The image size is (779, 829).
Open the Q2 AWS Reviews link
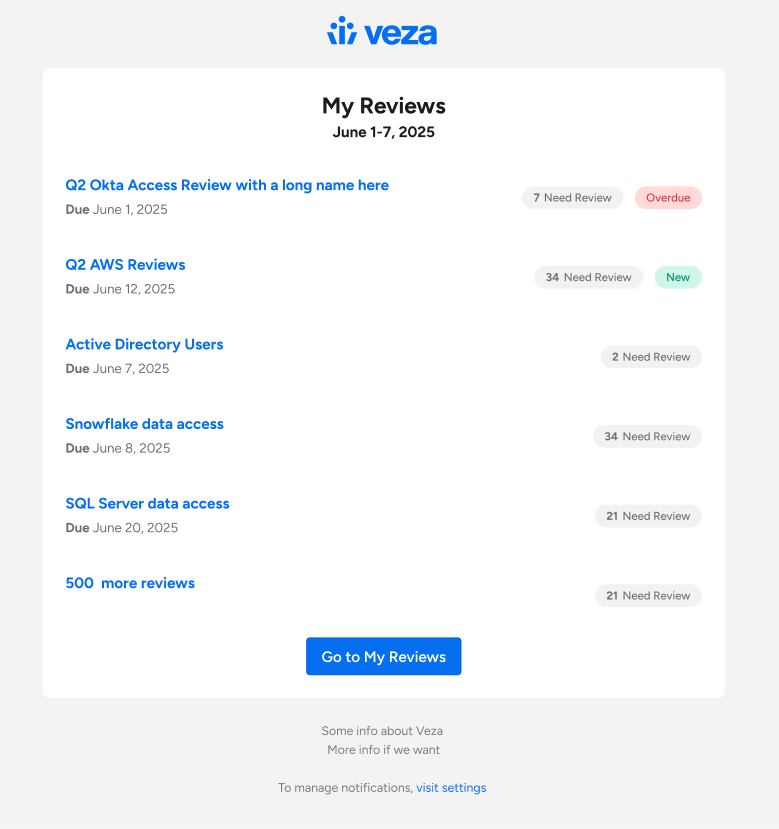[x=125, y=265]
